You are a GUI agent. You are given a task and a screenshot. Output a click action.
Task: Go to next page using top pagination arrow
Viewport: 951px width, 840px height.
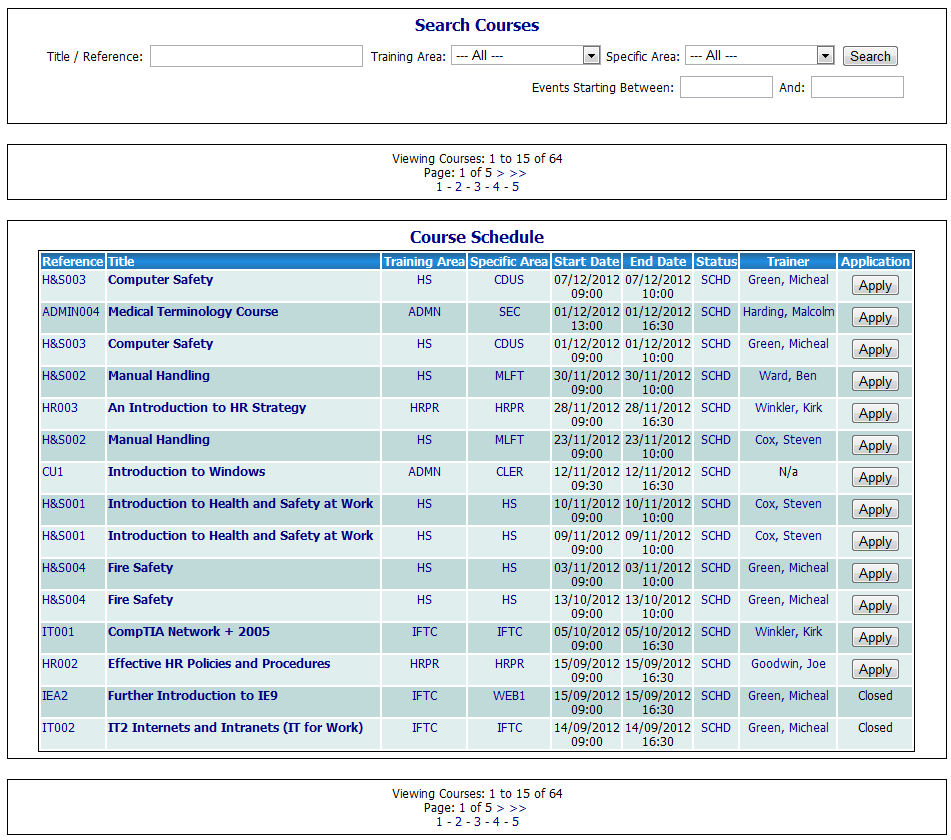click(500, 173)
